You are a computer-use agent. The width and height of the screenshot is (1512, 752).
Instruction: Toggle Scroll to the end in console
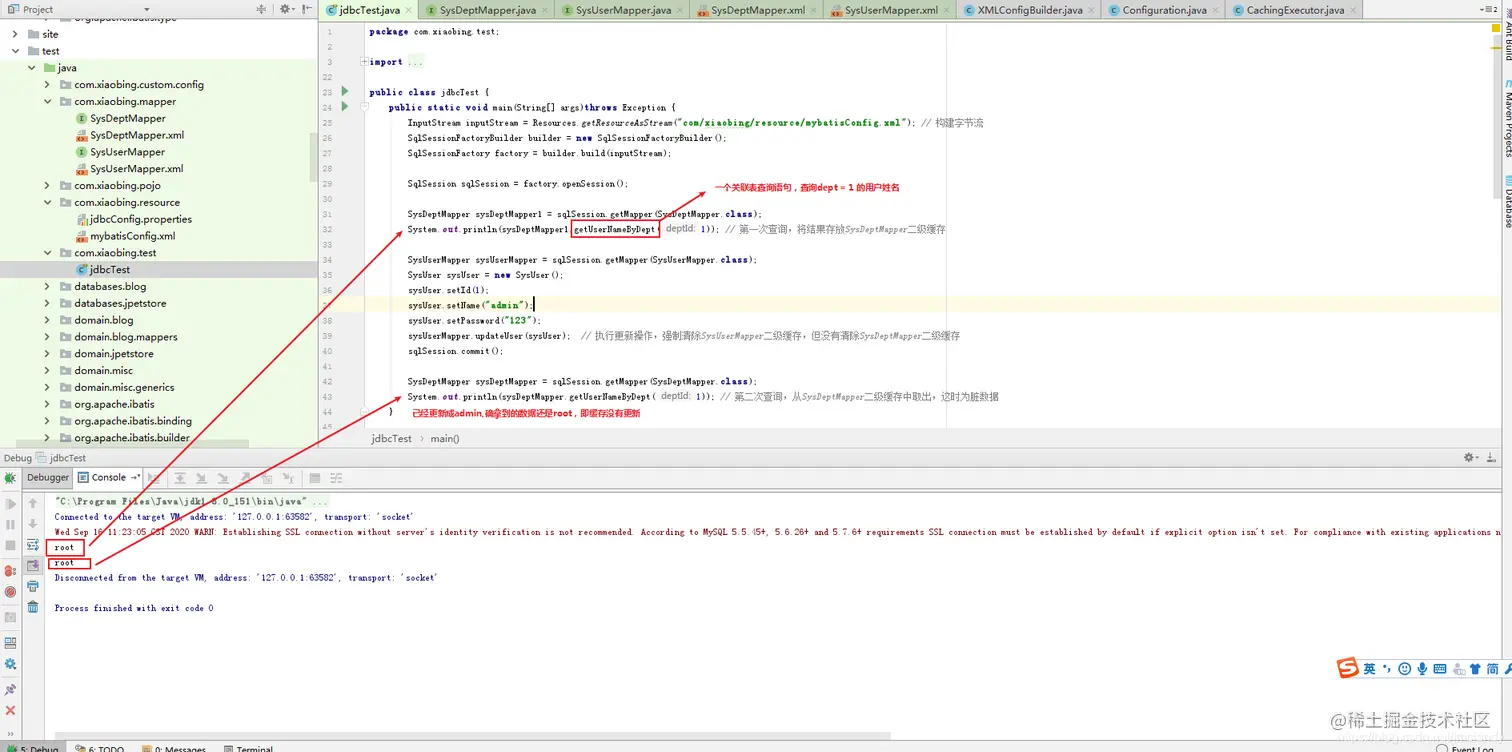[33, 565]
